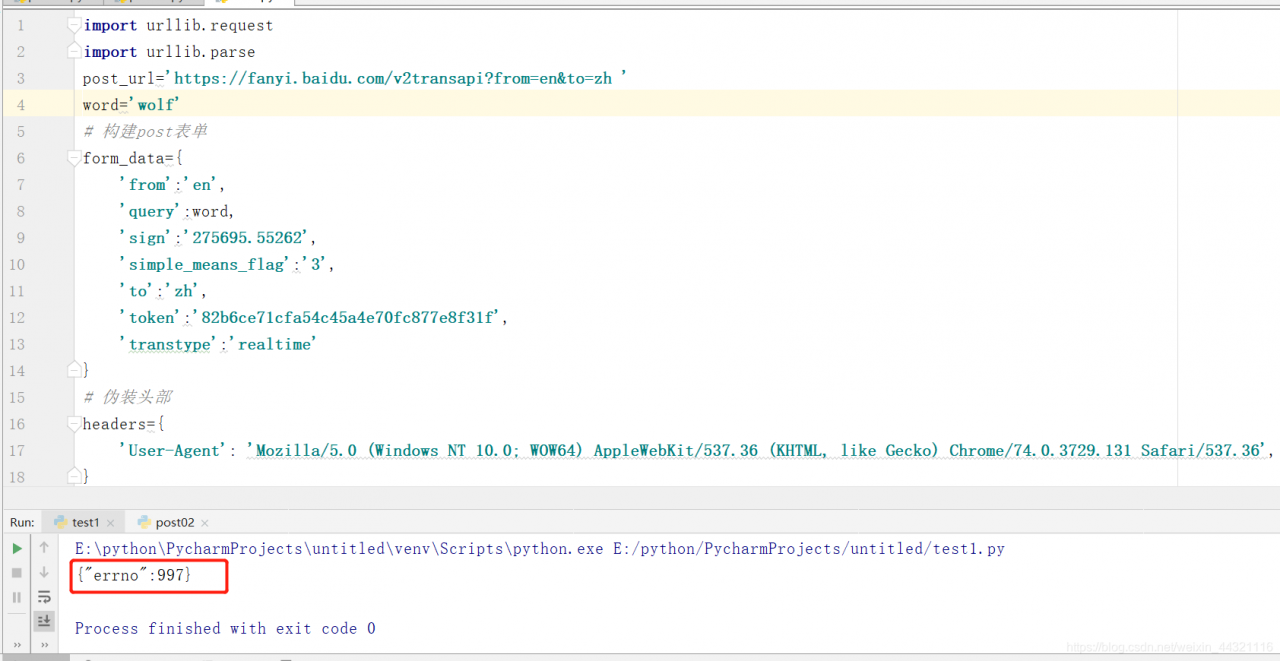1280x661 pixels.
Task: Click the fold end marker at line 18
Action: 73,477
